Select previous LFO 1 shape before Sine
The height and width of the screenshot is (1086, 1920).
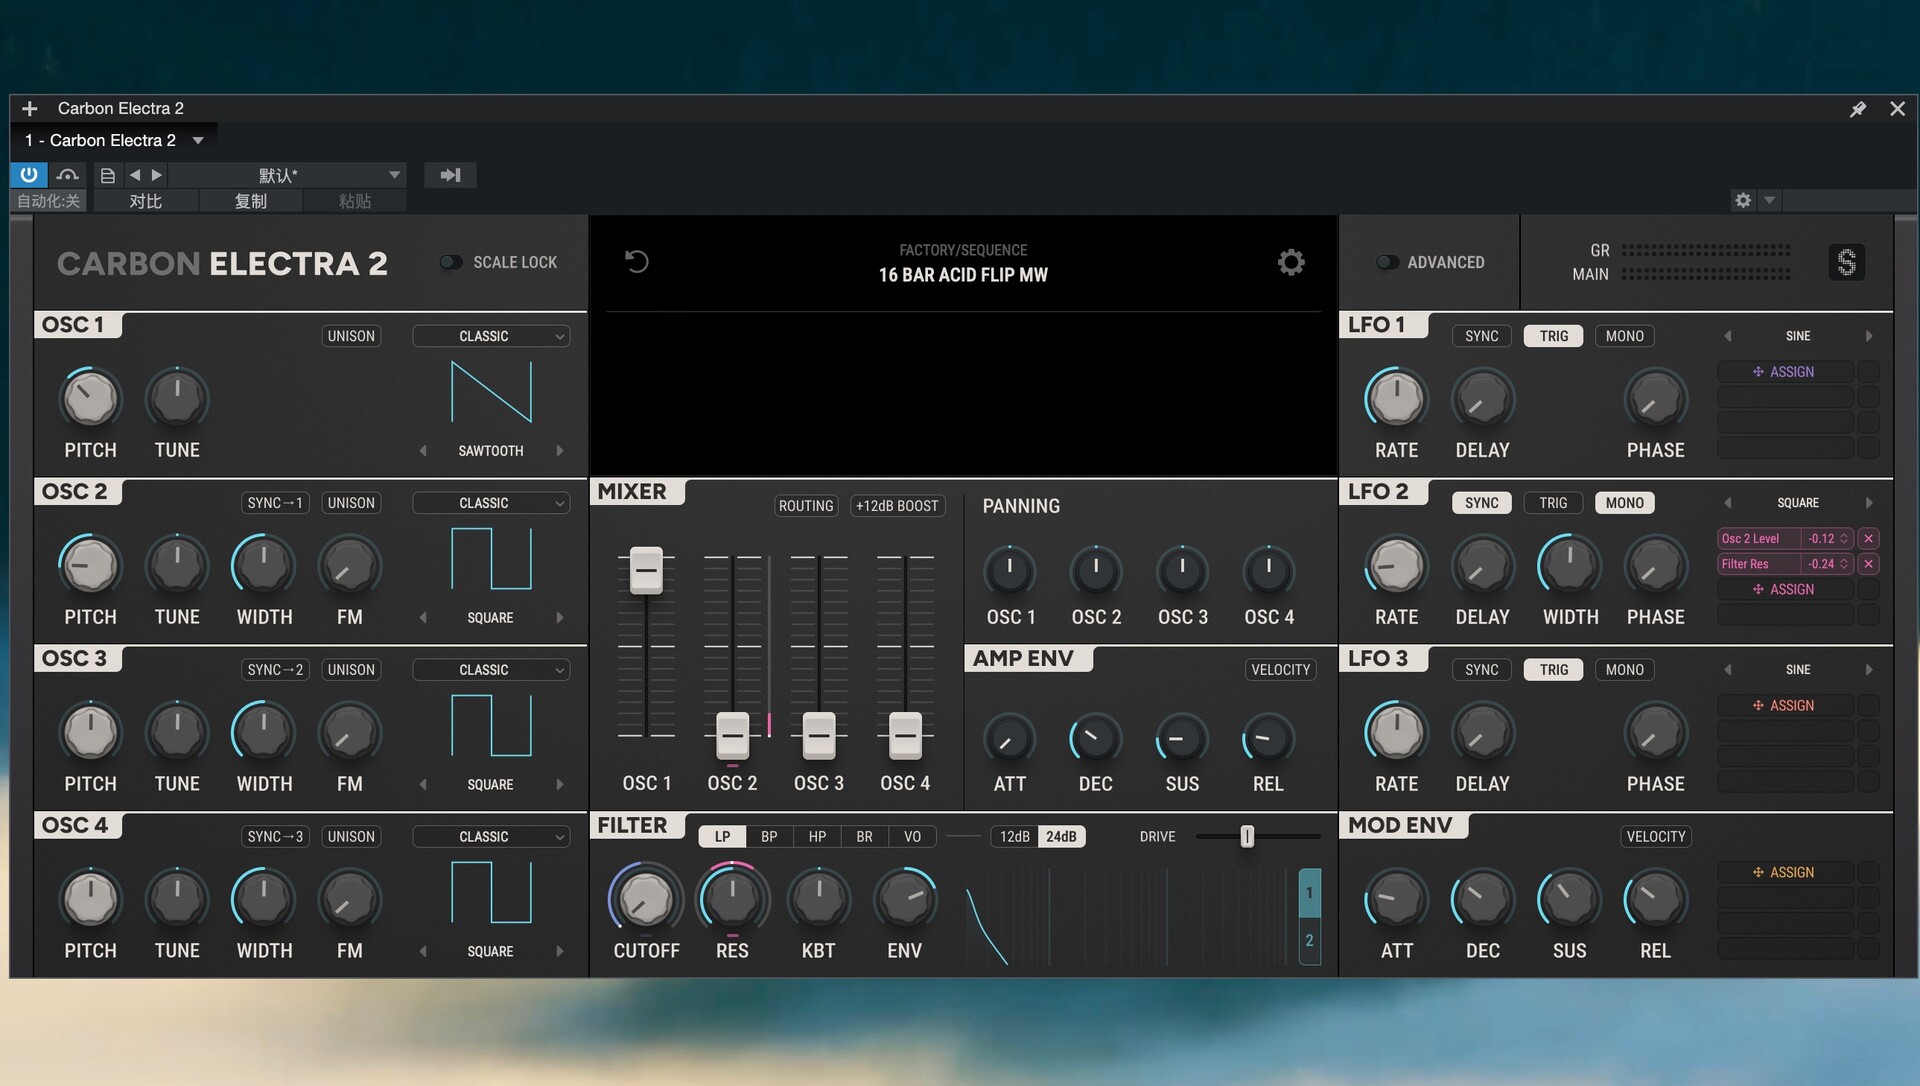(x=1727, y=336)
